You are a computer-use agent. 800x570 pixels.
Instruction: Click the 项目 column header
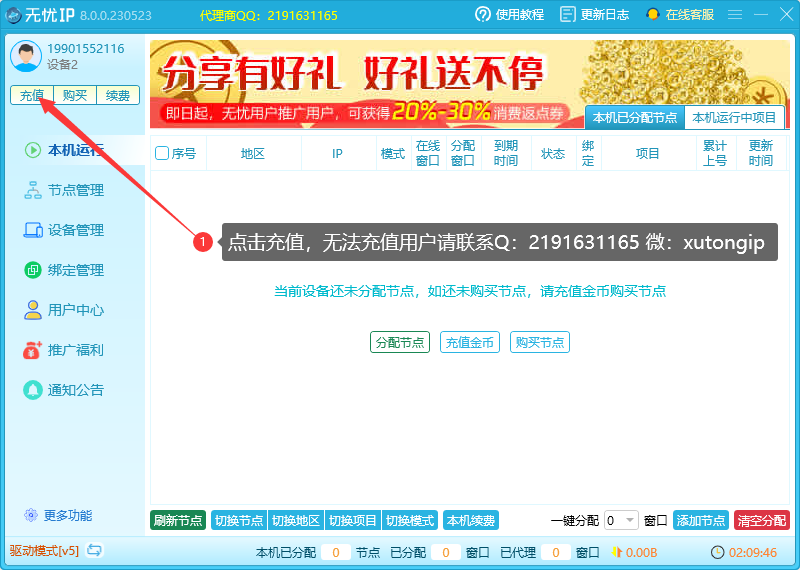pyautogui.click(x=648, y=153)
